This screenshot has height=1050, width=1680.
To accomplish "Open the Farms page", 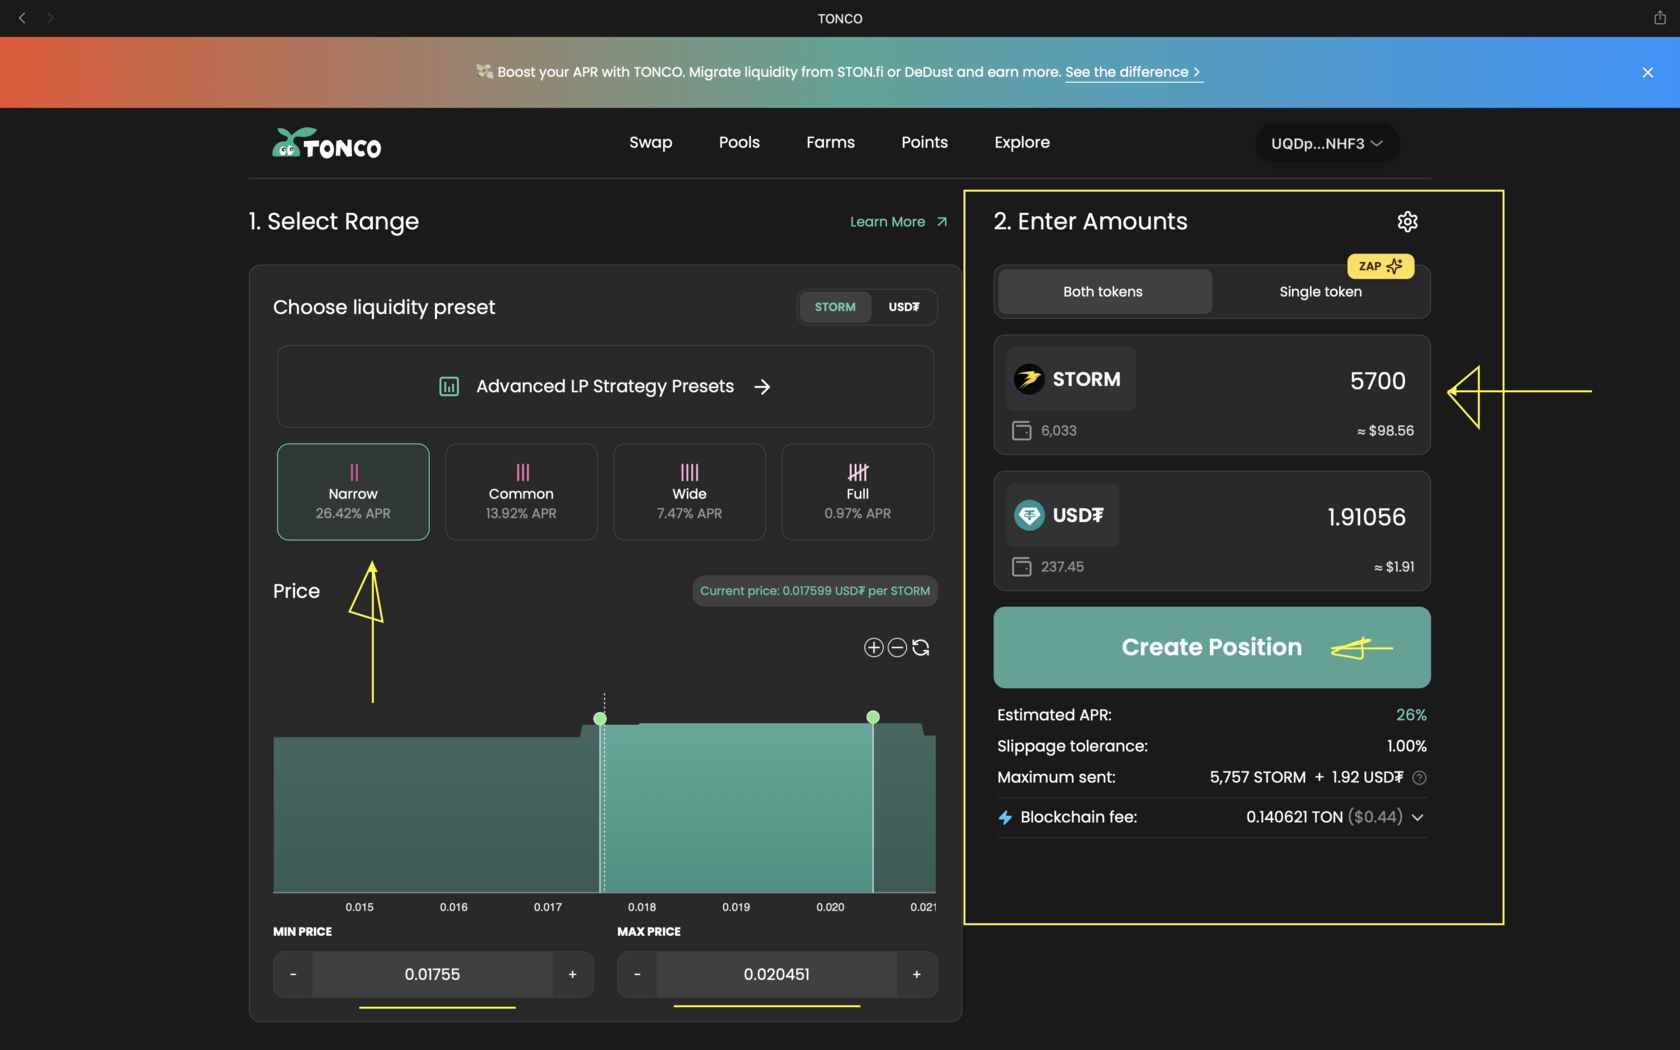I will 830,142.
